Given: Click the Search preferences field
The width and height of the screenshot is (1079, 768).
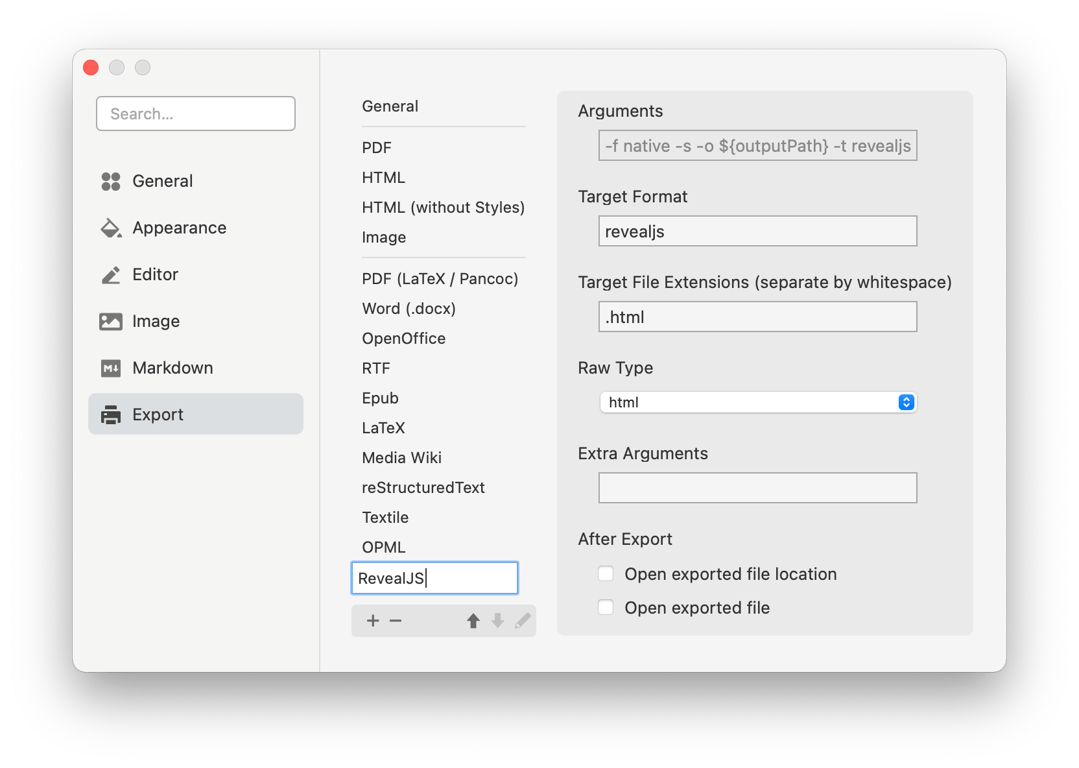Looking at the screenshot, I should click(x=196, y=114).
